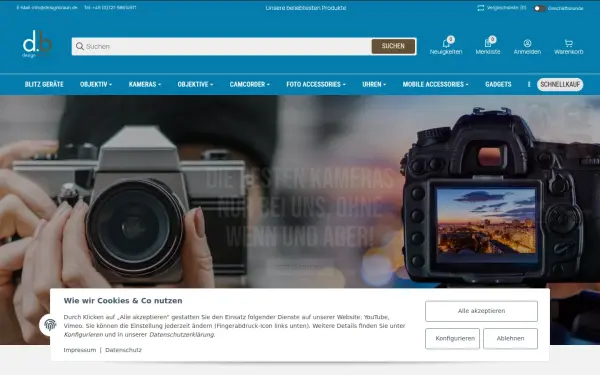
Task: Click the magnifying glass search icon
Action: (x=80, y=46)
